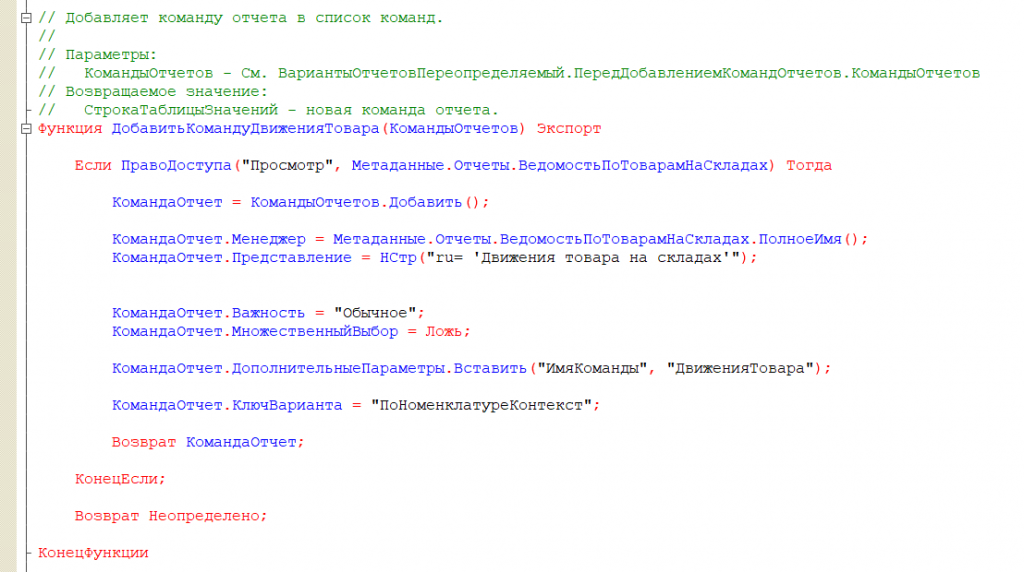Click 'ДополнительныеПараметры.Вставить' call
The height and width of the screenshot is (572, 1024).
(379, 368)
